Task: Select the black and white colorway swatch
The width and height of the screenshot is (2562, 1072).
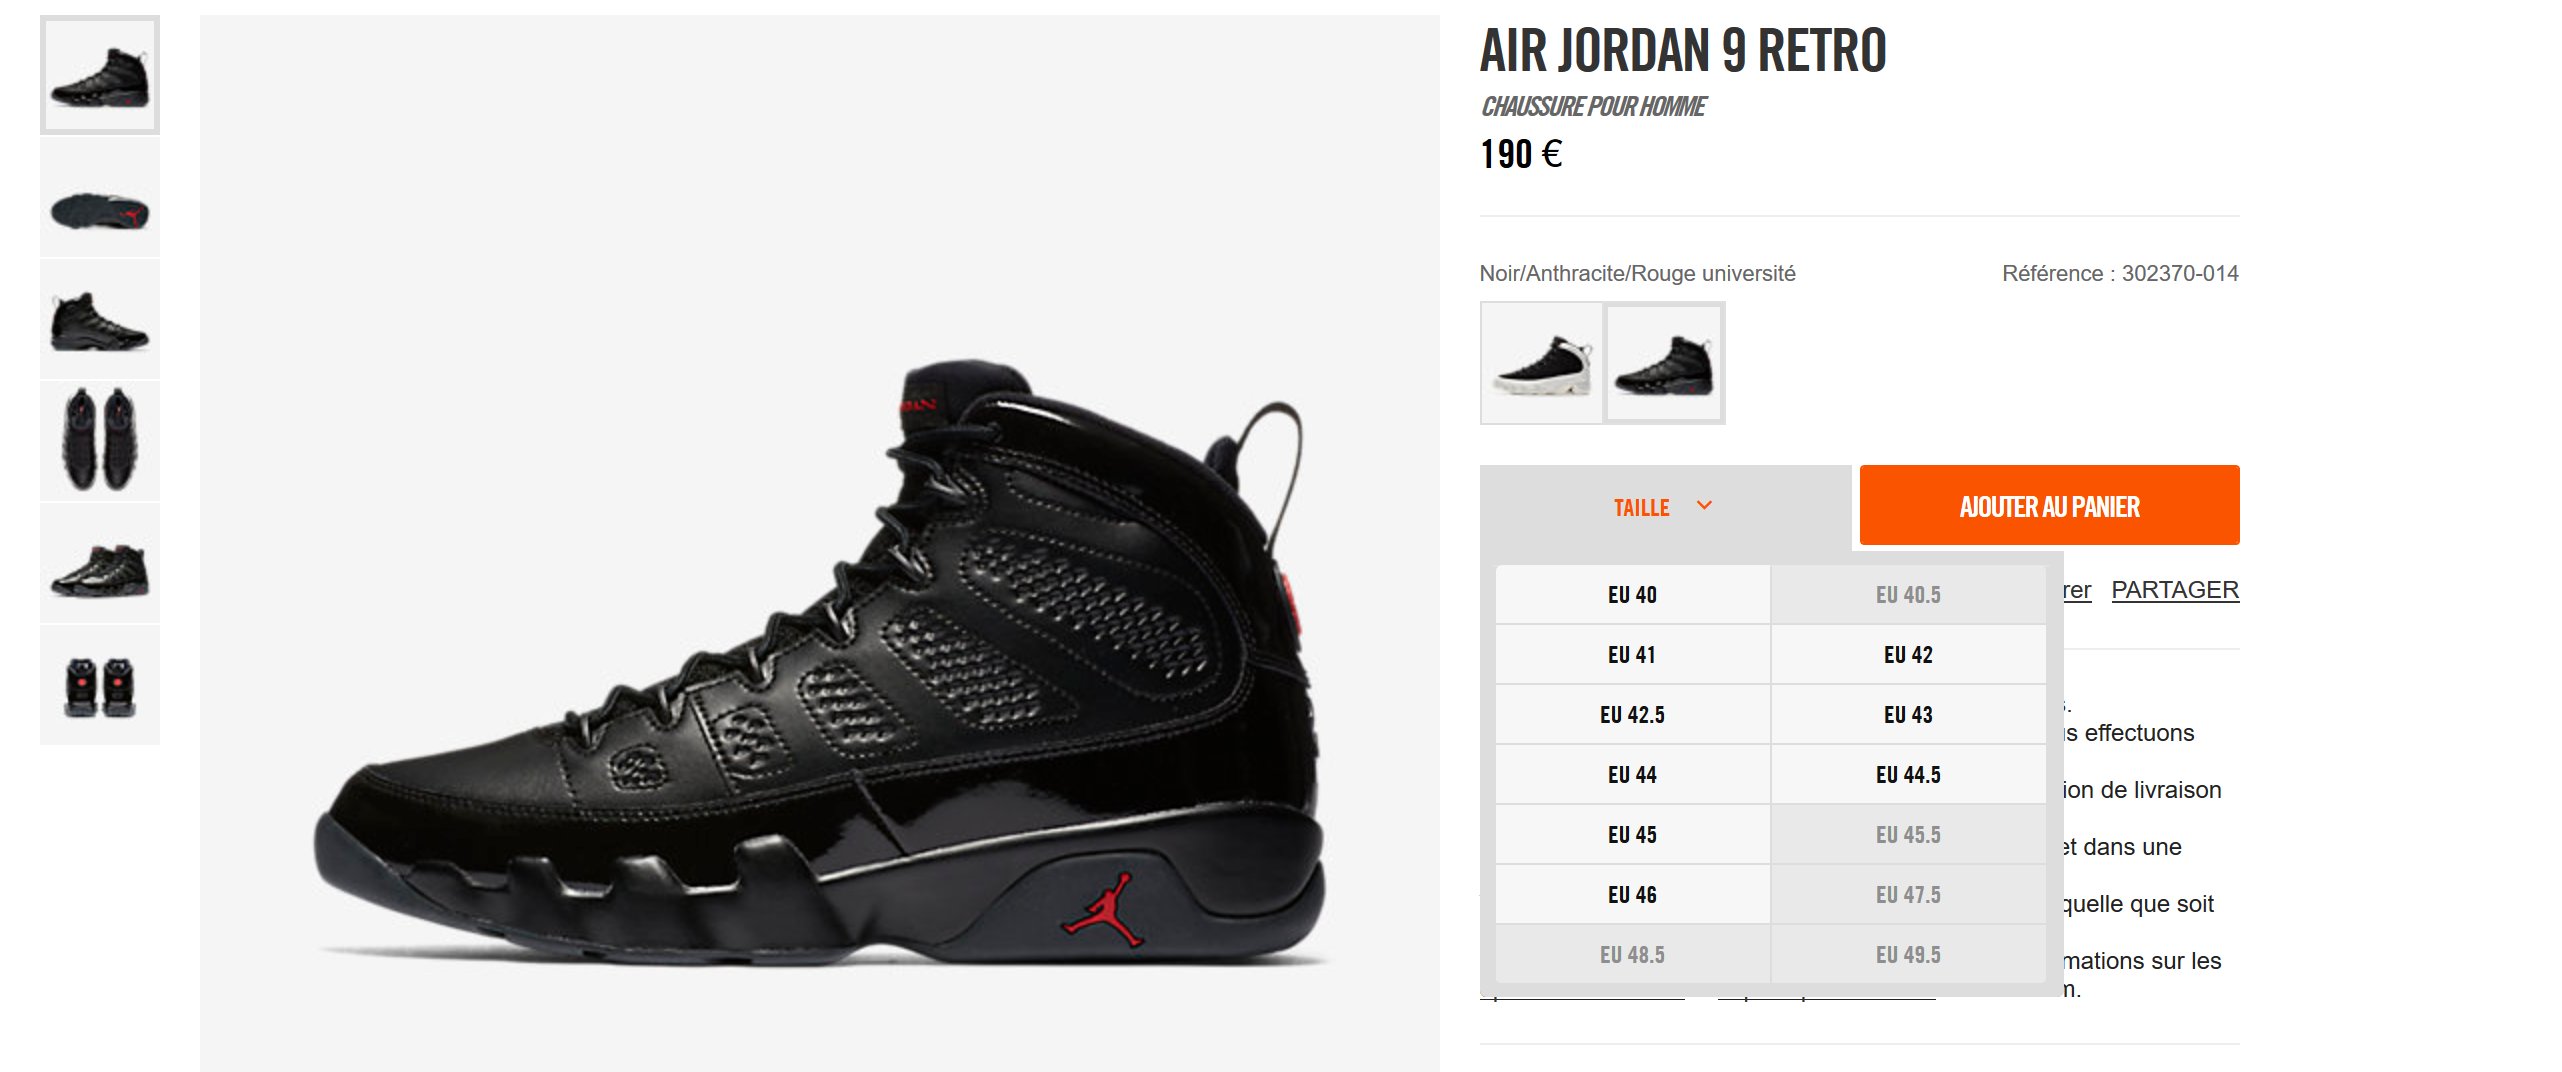Action: (1541, 363)
